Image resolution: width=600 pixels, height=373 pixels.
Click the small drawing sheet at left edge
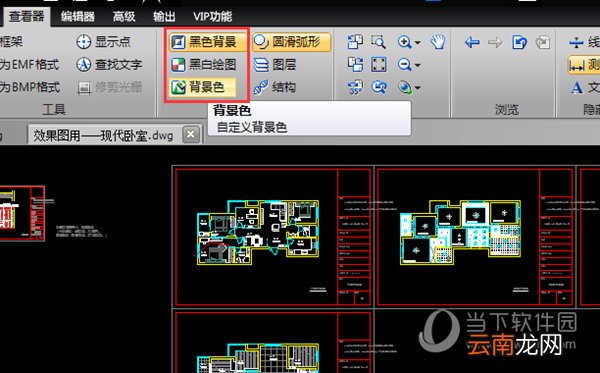pos(22,213)
